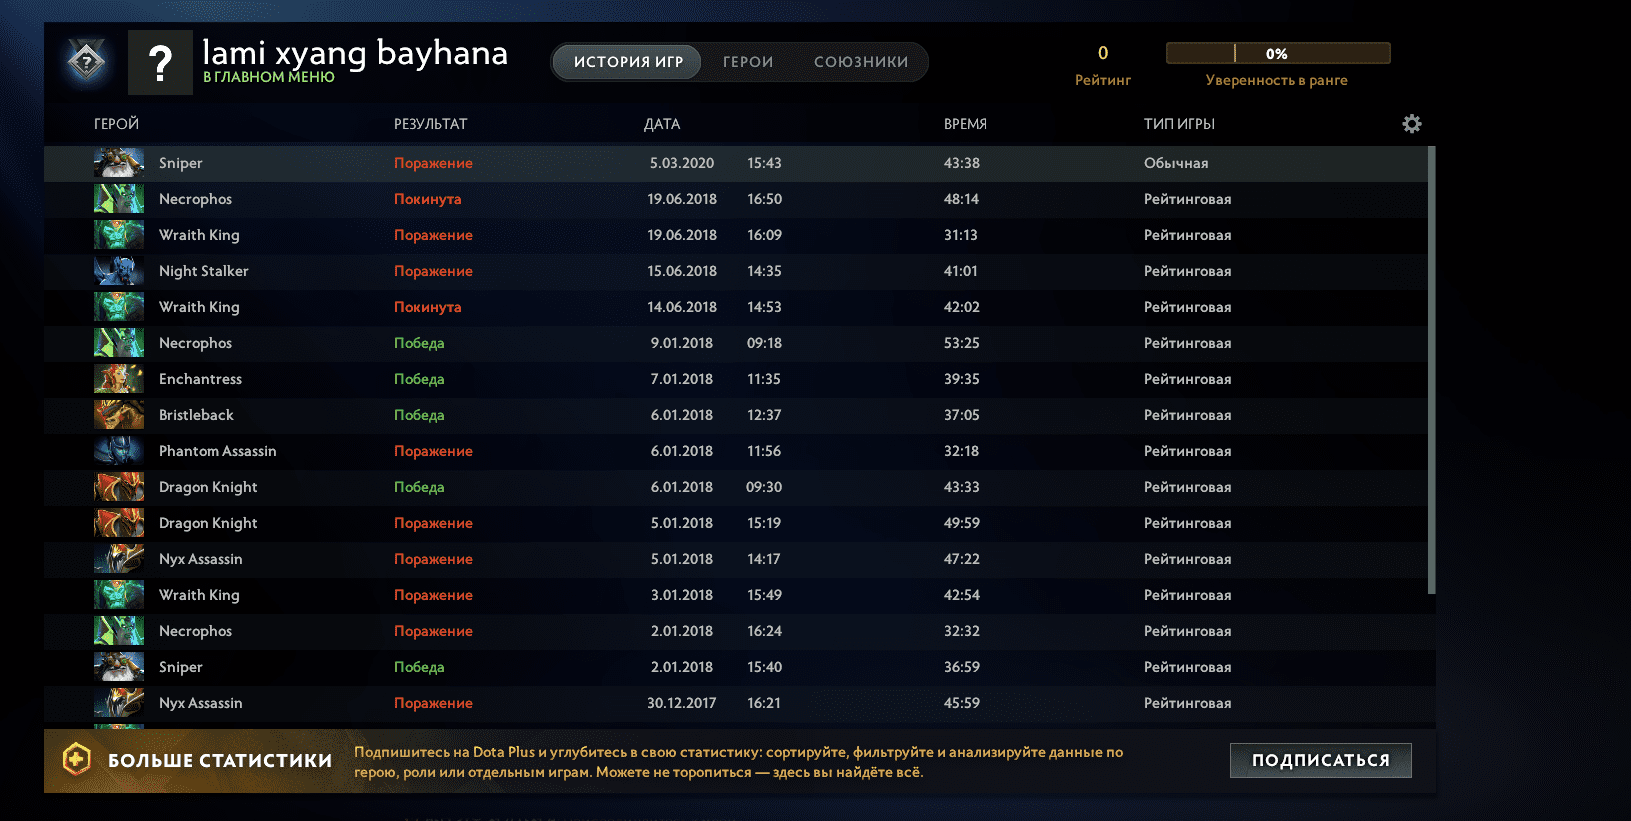Click the settings gear icon in table header
1631x821 pixels.
[x=1411, y=124]
